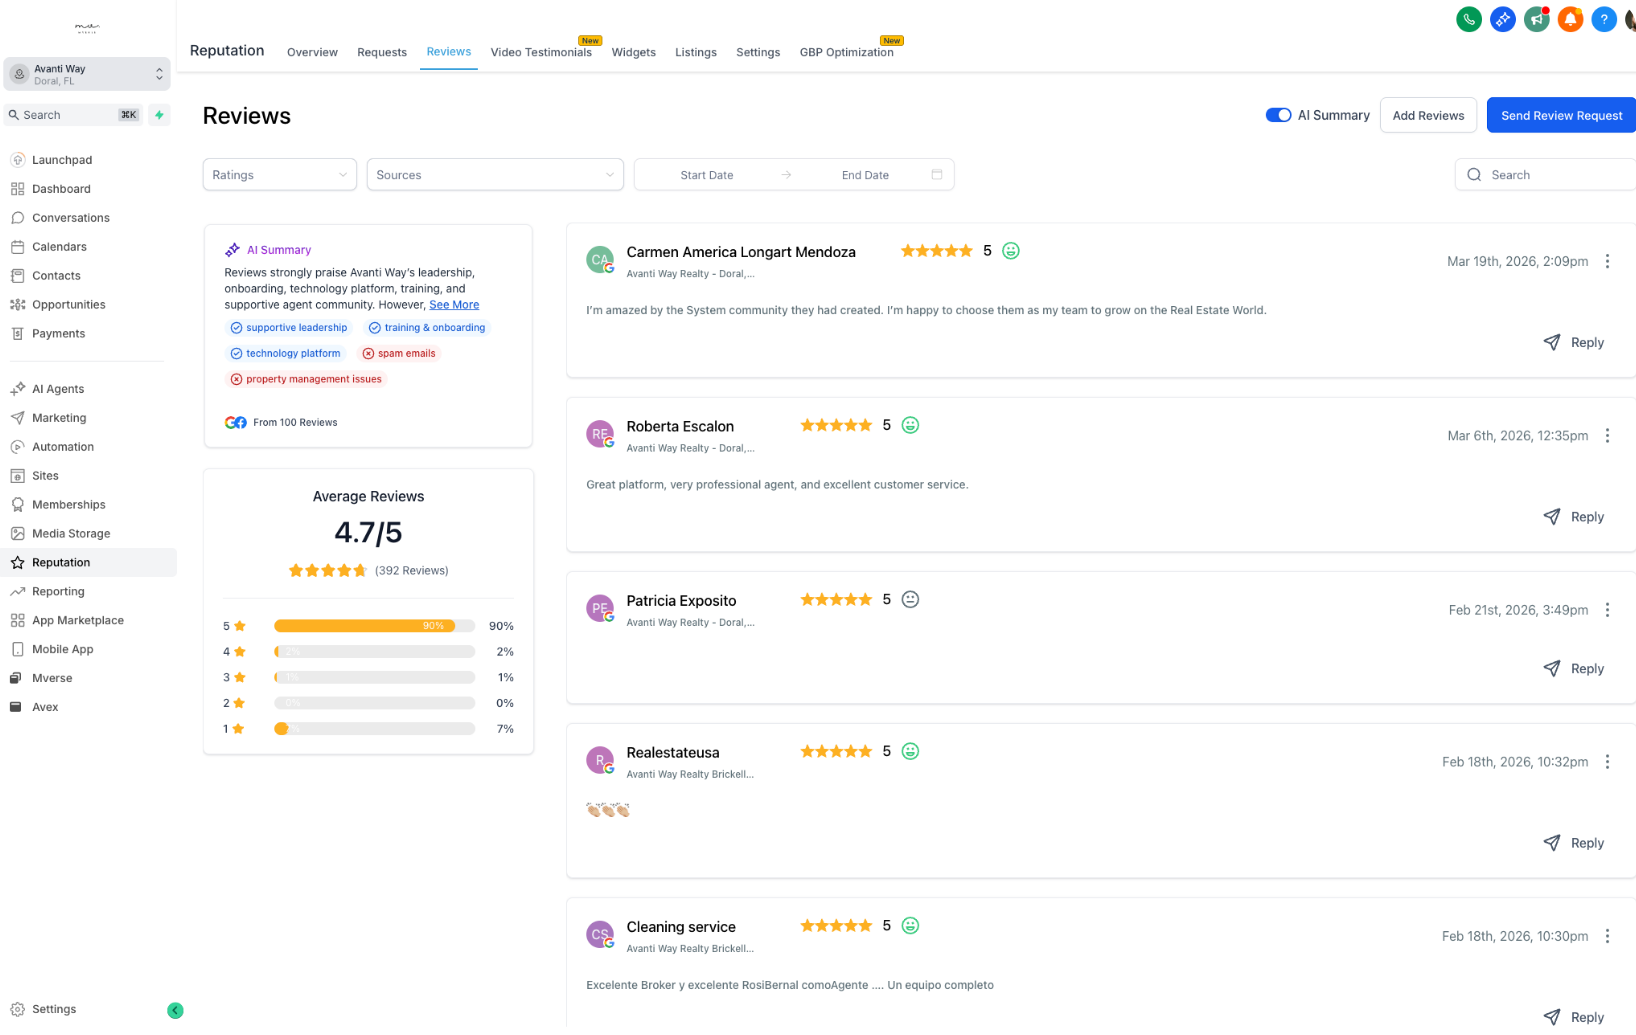
Task: Click the megaphone announcements icon
Action: coord(1536,19)
